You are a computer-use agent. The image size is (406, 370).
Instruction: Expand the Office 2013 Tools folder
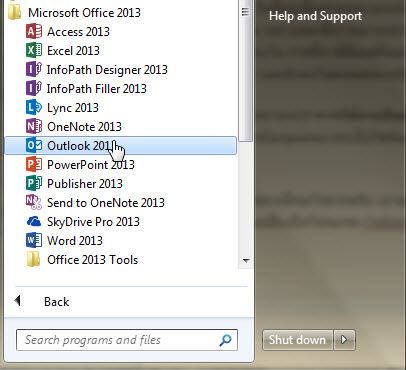[x=92, y=260]
